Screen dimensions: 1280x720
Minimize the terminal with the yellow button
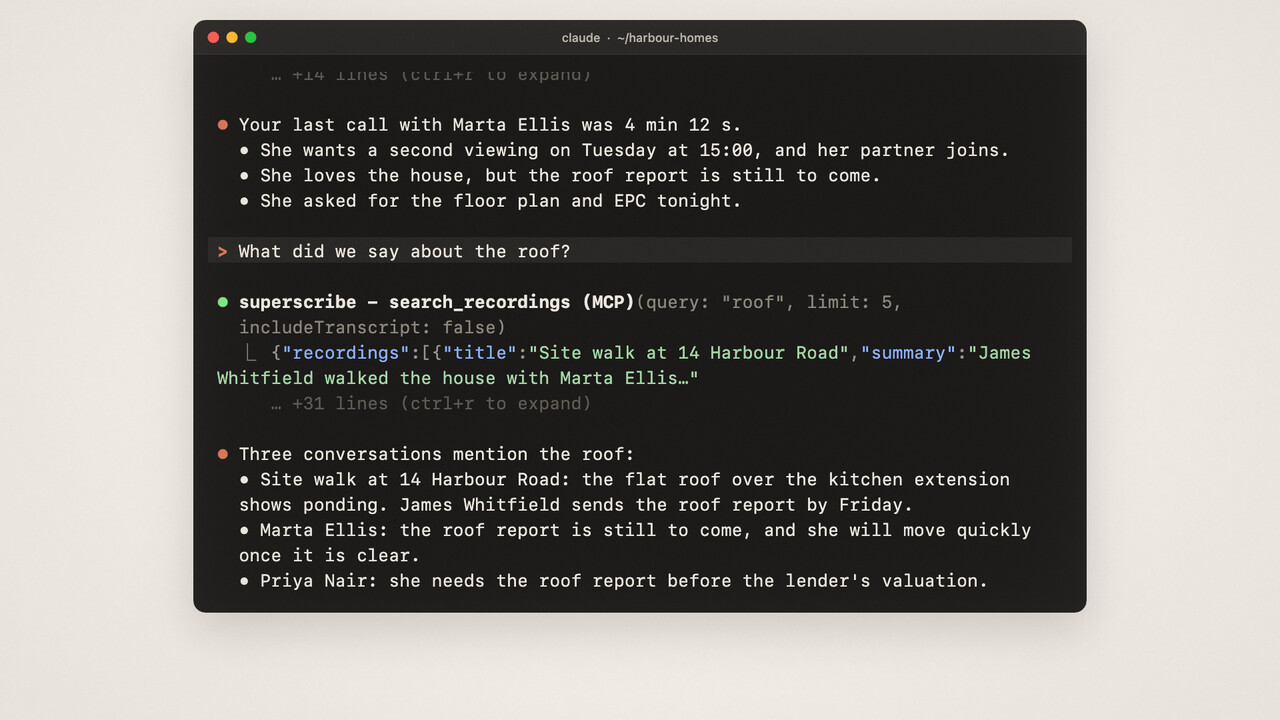[232, 38]
